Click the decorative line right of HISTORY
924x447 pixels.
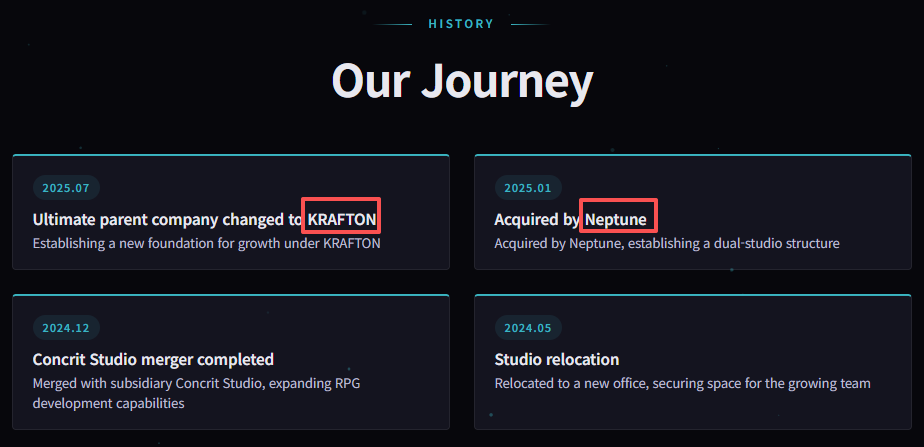click(530, 25)
